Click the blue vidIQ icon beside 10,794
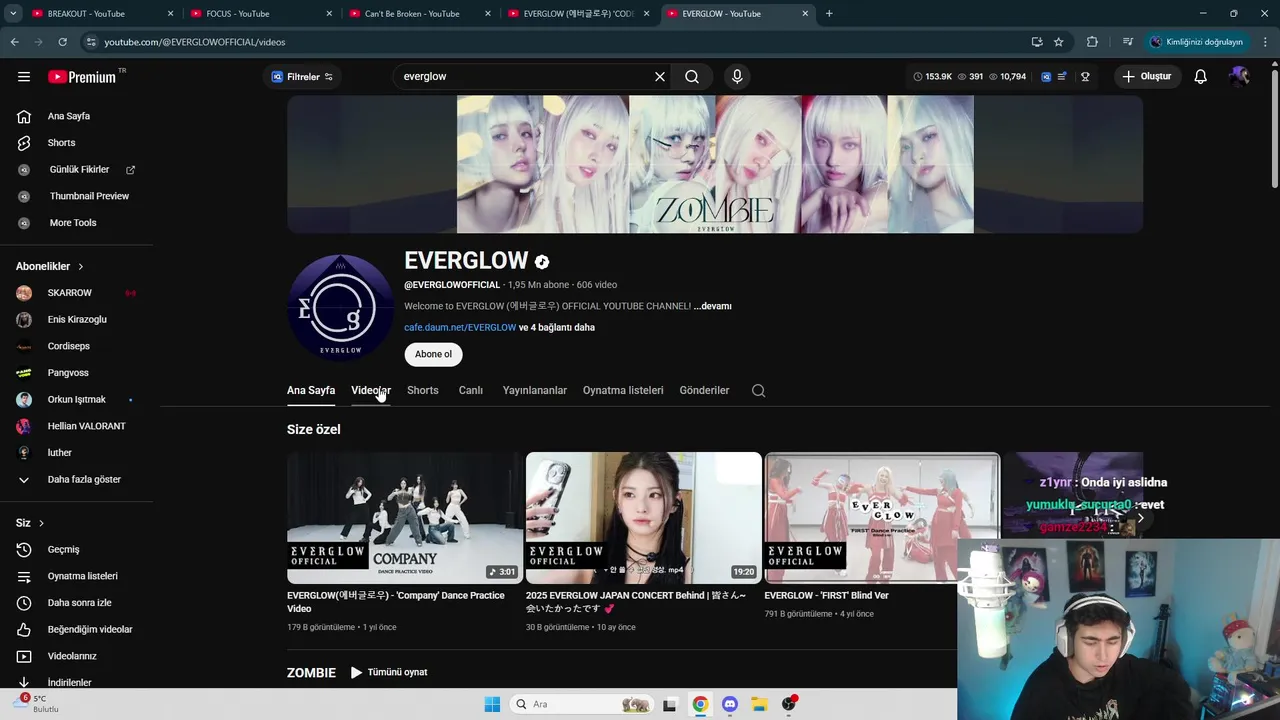 coord(1046,77)
